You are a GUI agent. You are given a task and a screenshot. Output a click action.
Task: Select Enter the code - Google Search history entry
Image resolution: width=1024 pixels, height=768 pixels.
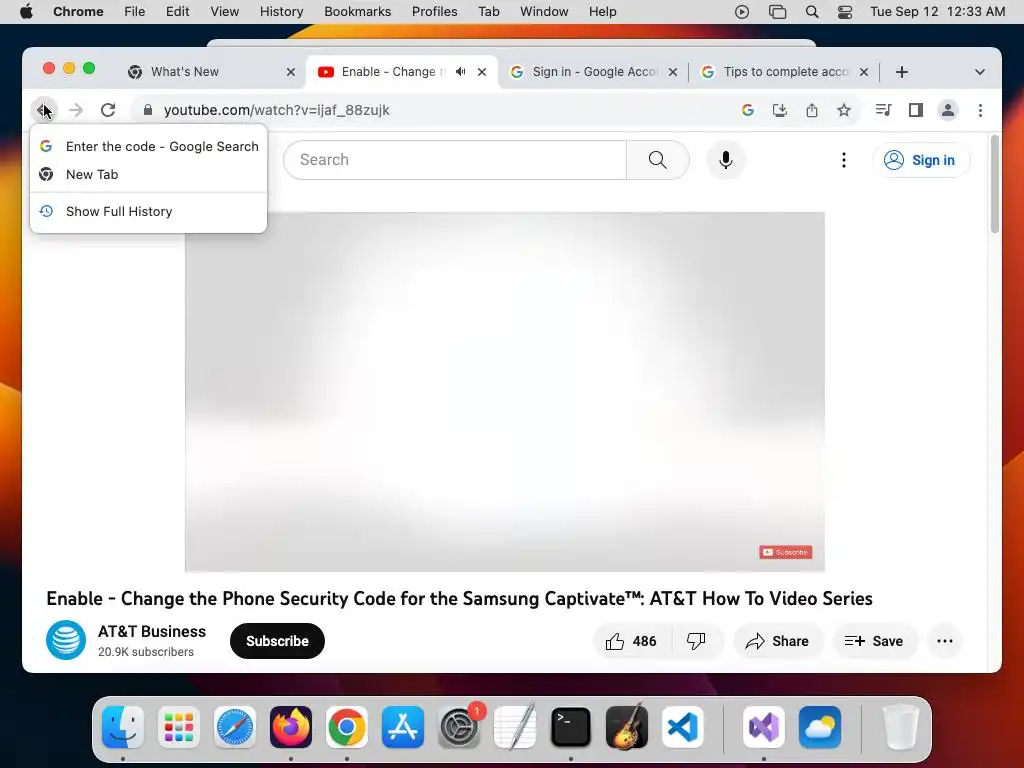tap(148, 146)
